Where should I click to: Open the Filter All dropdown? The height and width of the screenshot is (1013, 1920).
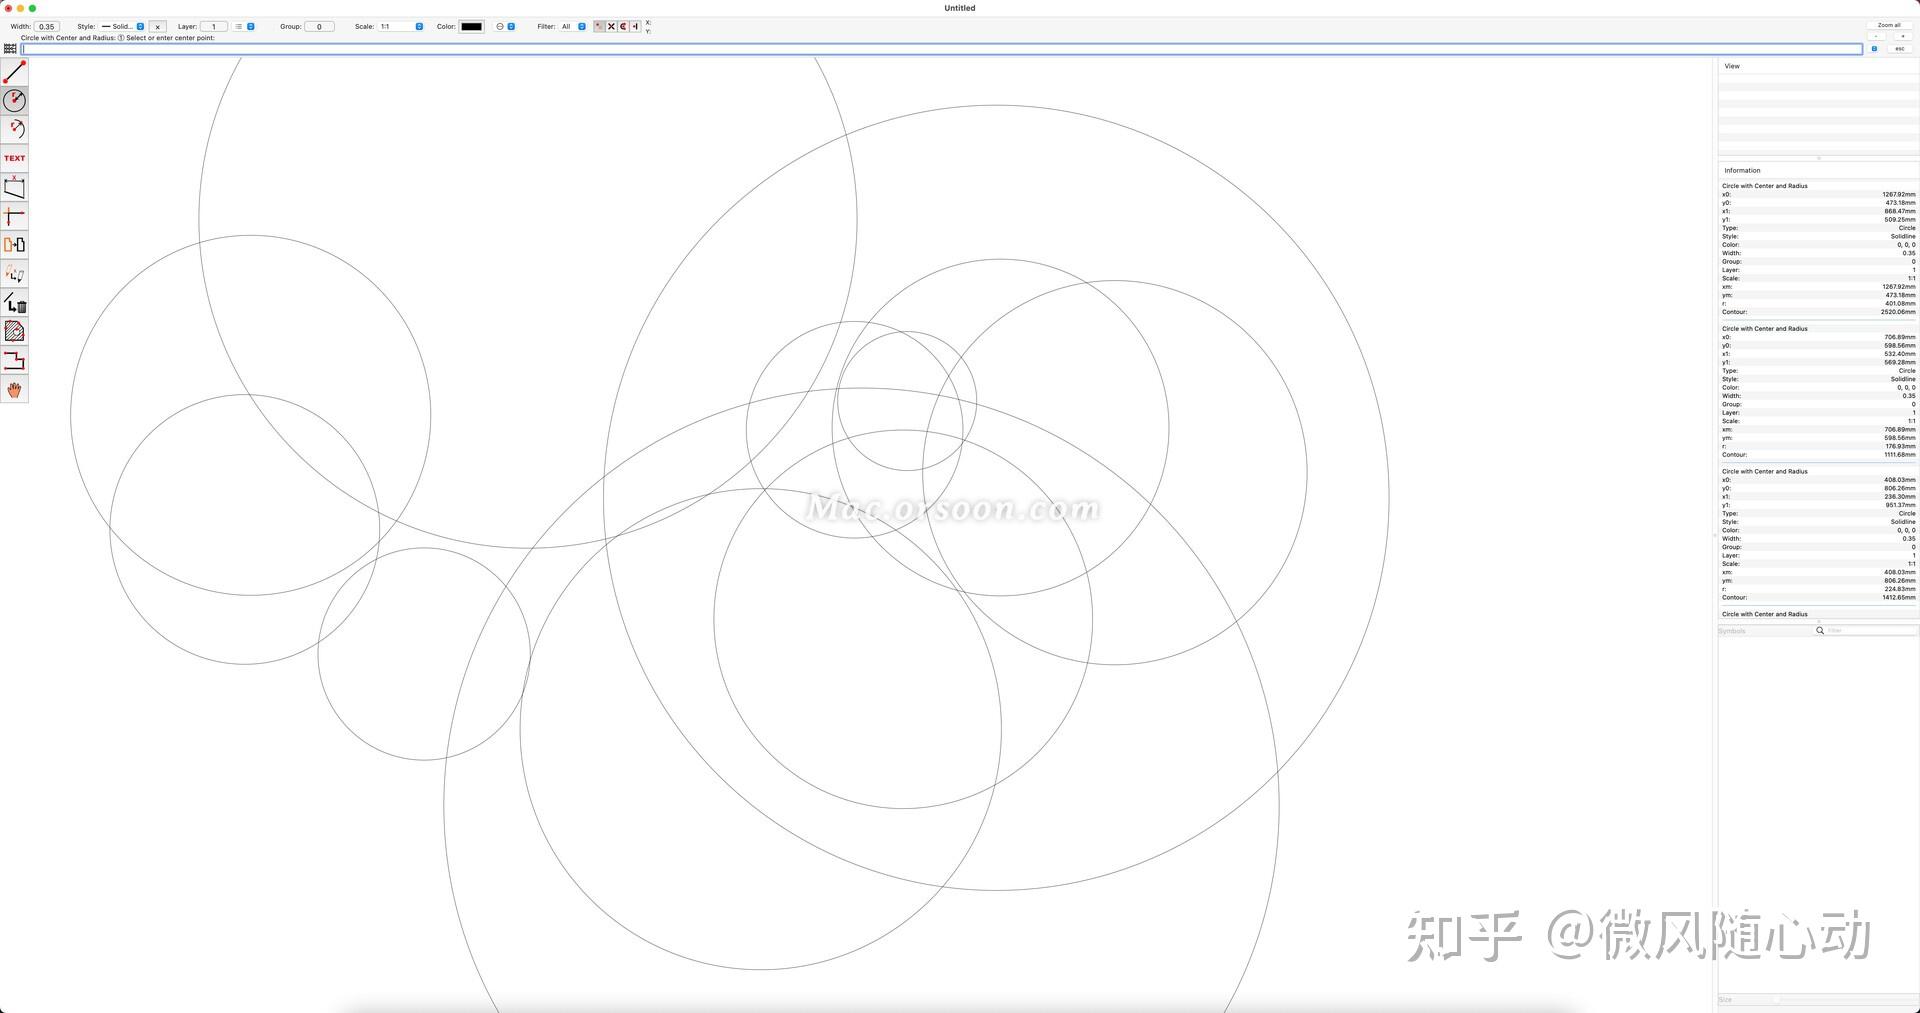pos(573,27)
